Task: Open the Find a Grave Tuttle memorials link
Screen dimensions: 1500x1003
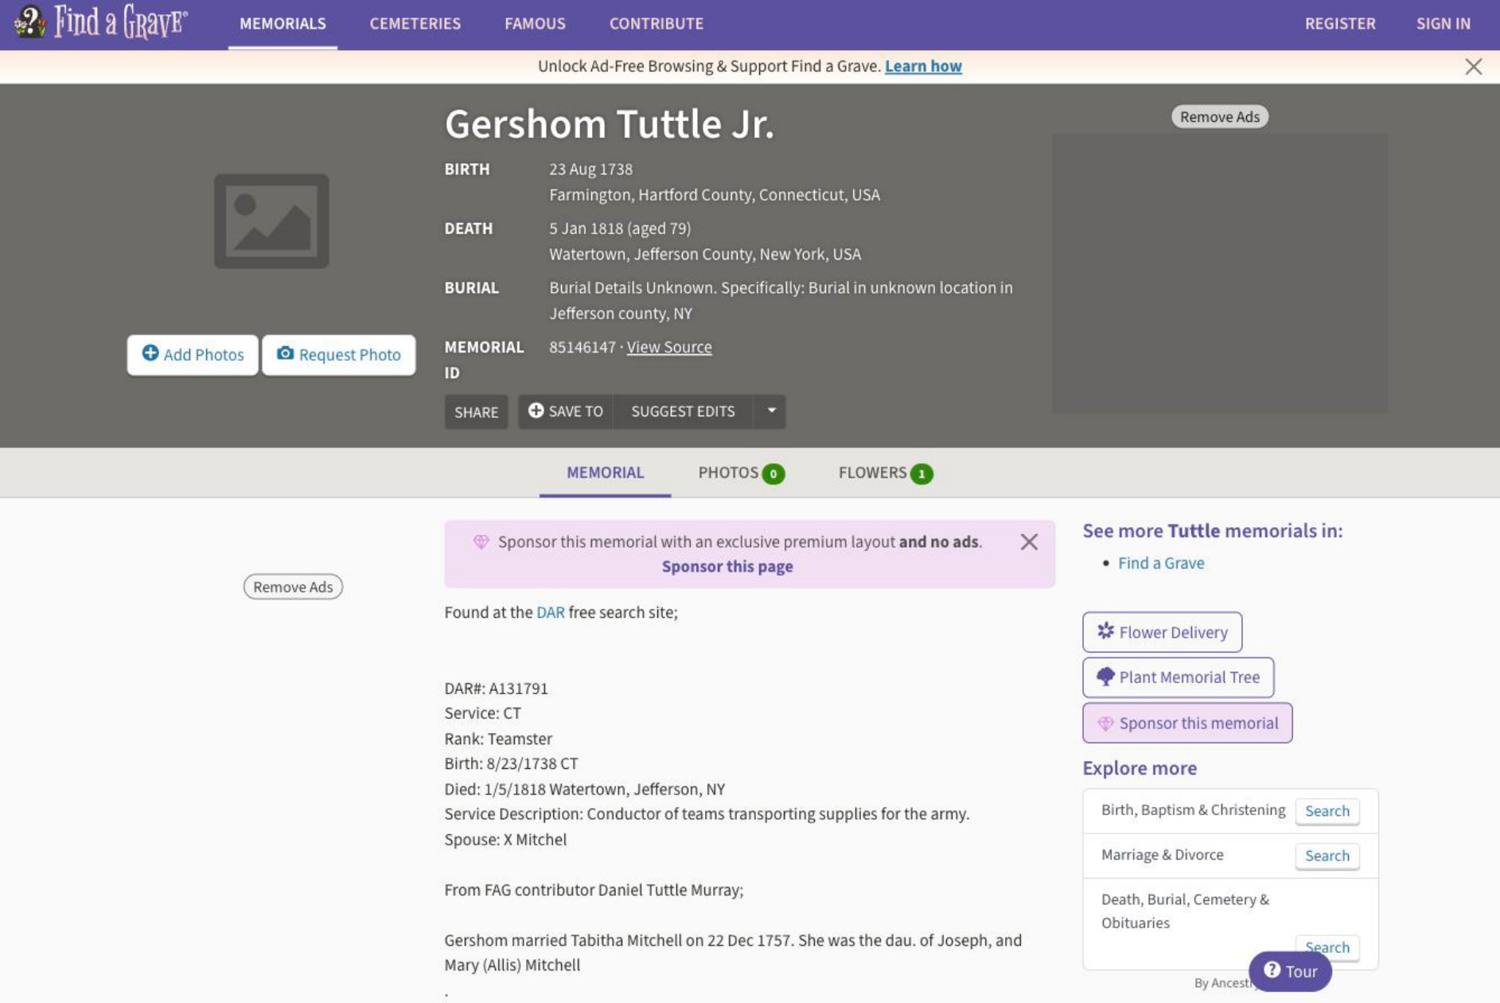Action: (1161, 563)
